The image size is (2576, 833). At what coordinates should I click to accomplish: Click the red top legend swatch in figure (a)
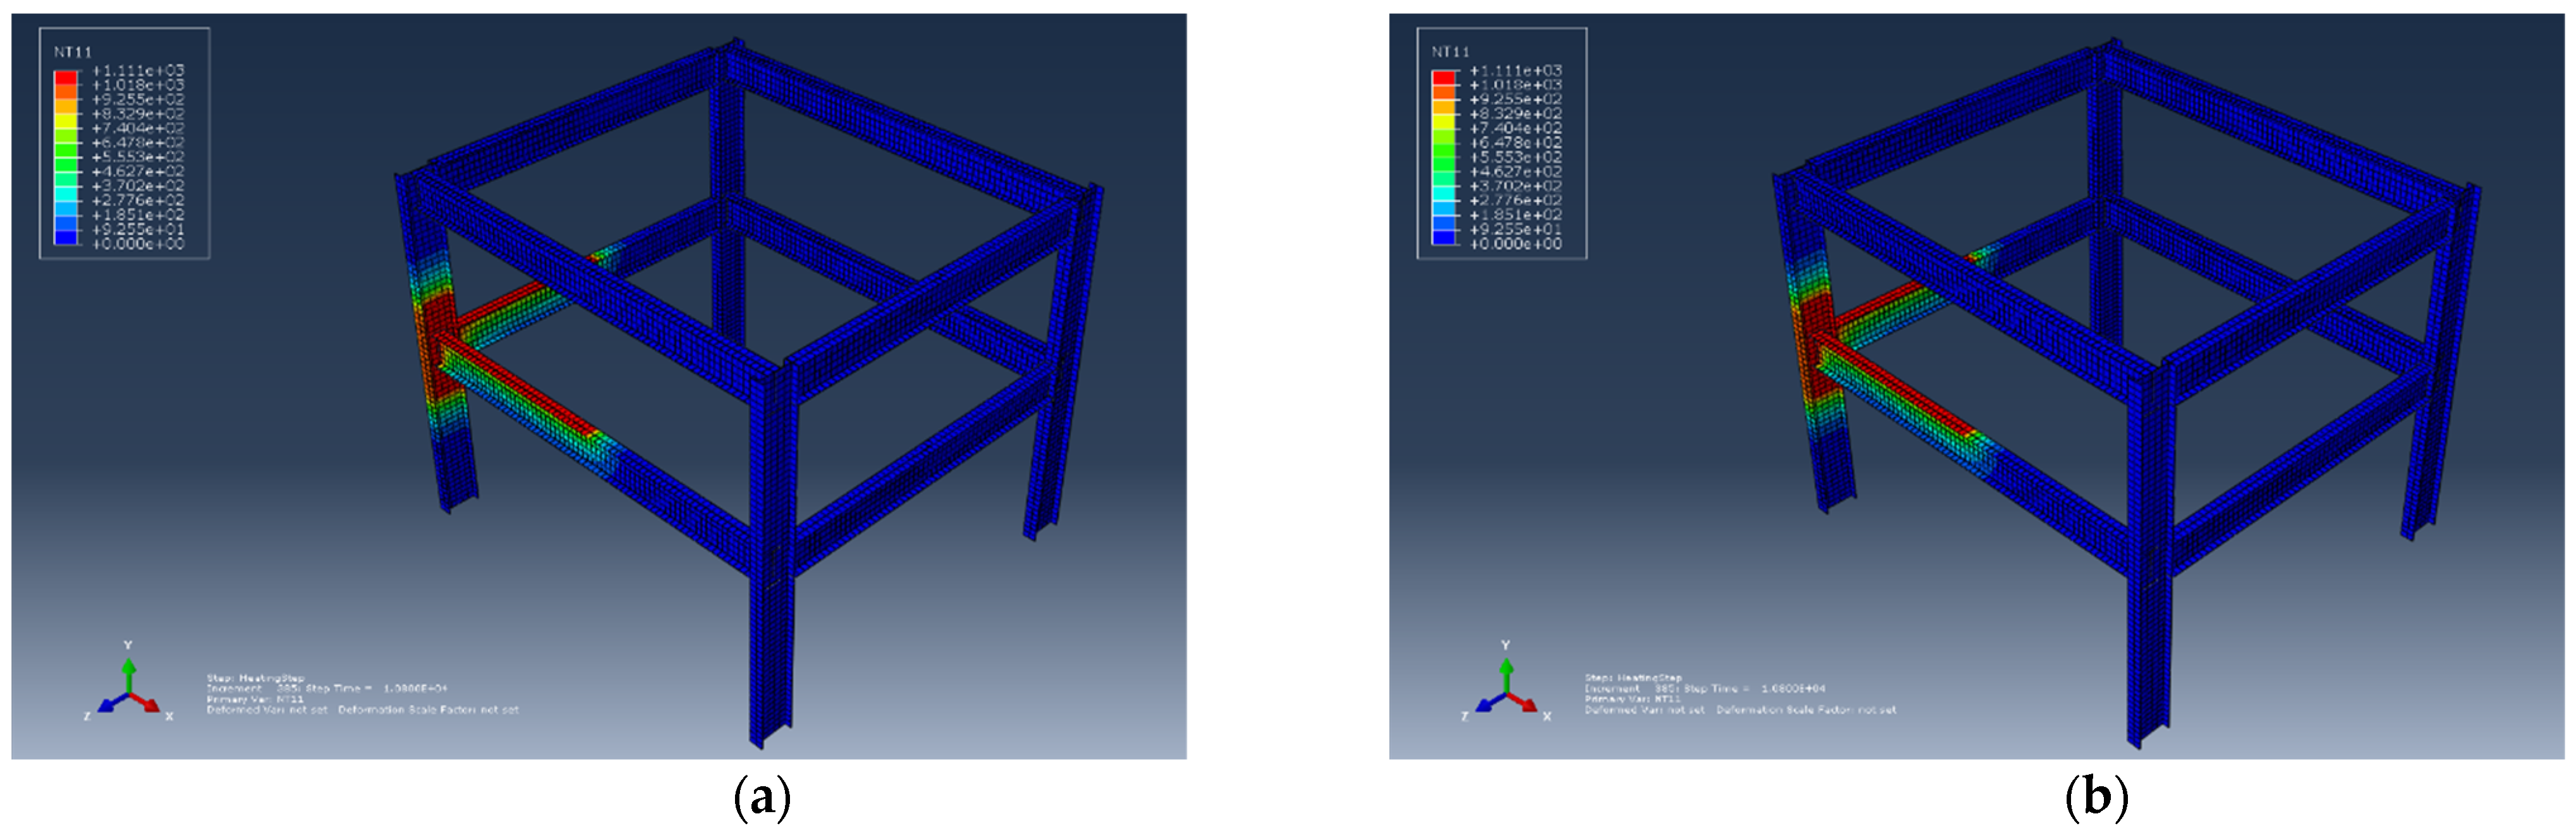65,77
